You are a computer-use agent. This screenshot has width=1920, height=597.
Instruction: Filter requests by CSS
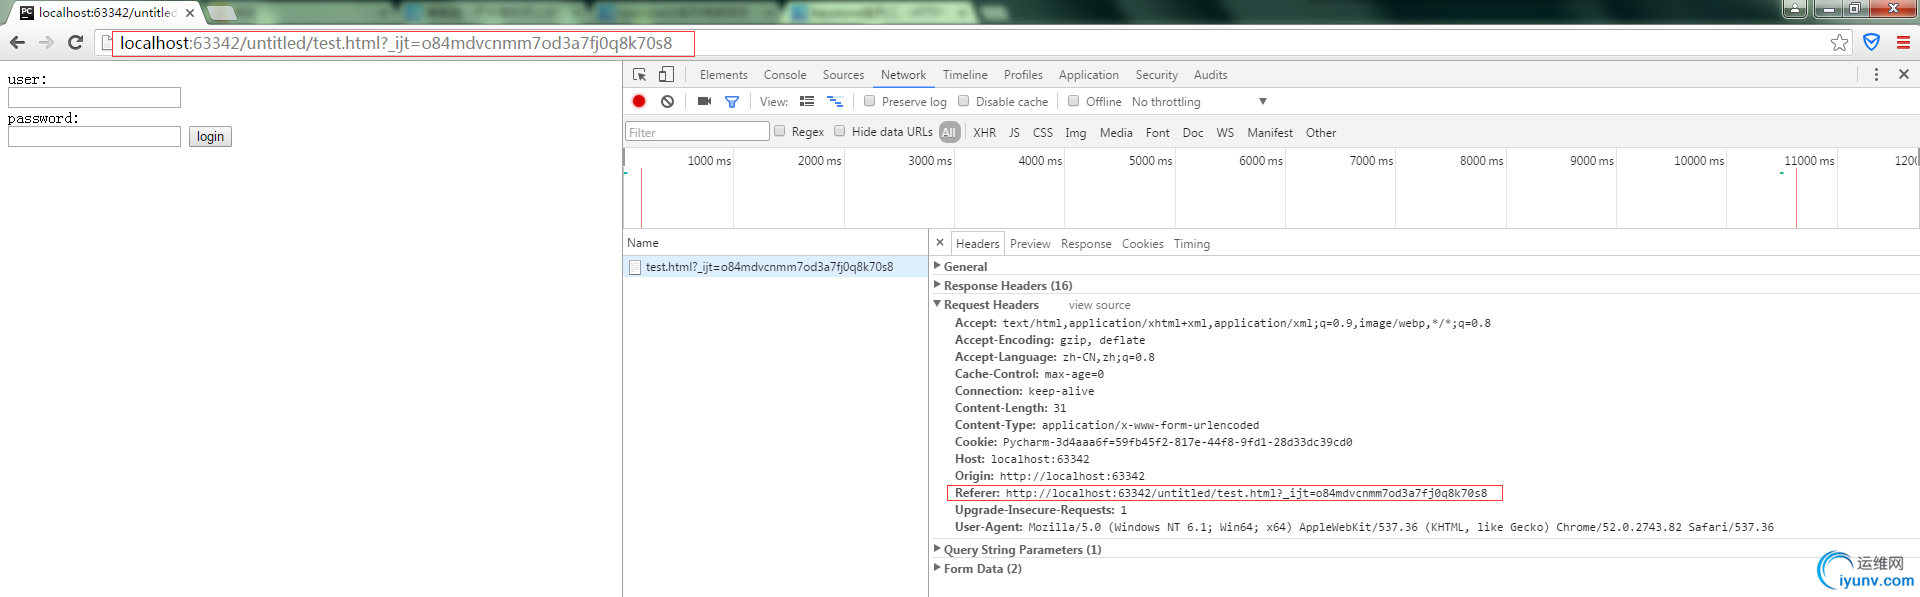(x=1042, y=132)
